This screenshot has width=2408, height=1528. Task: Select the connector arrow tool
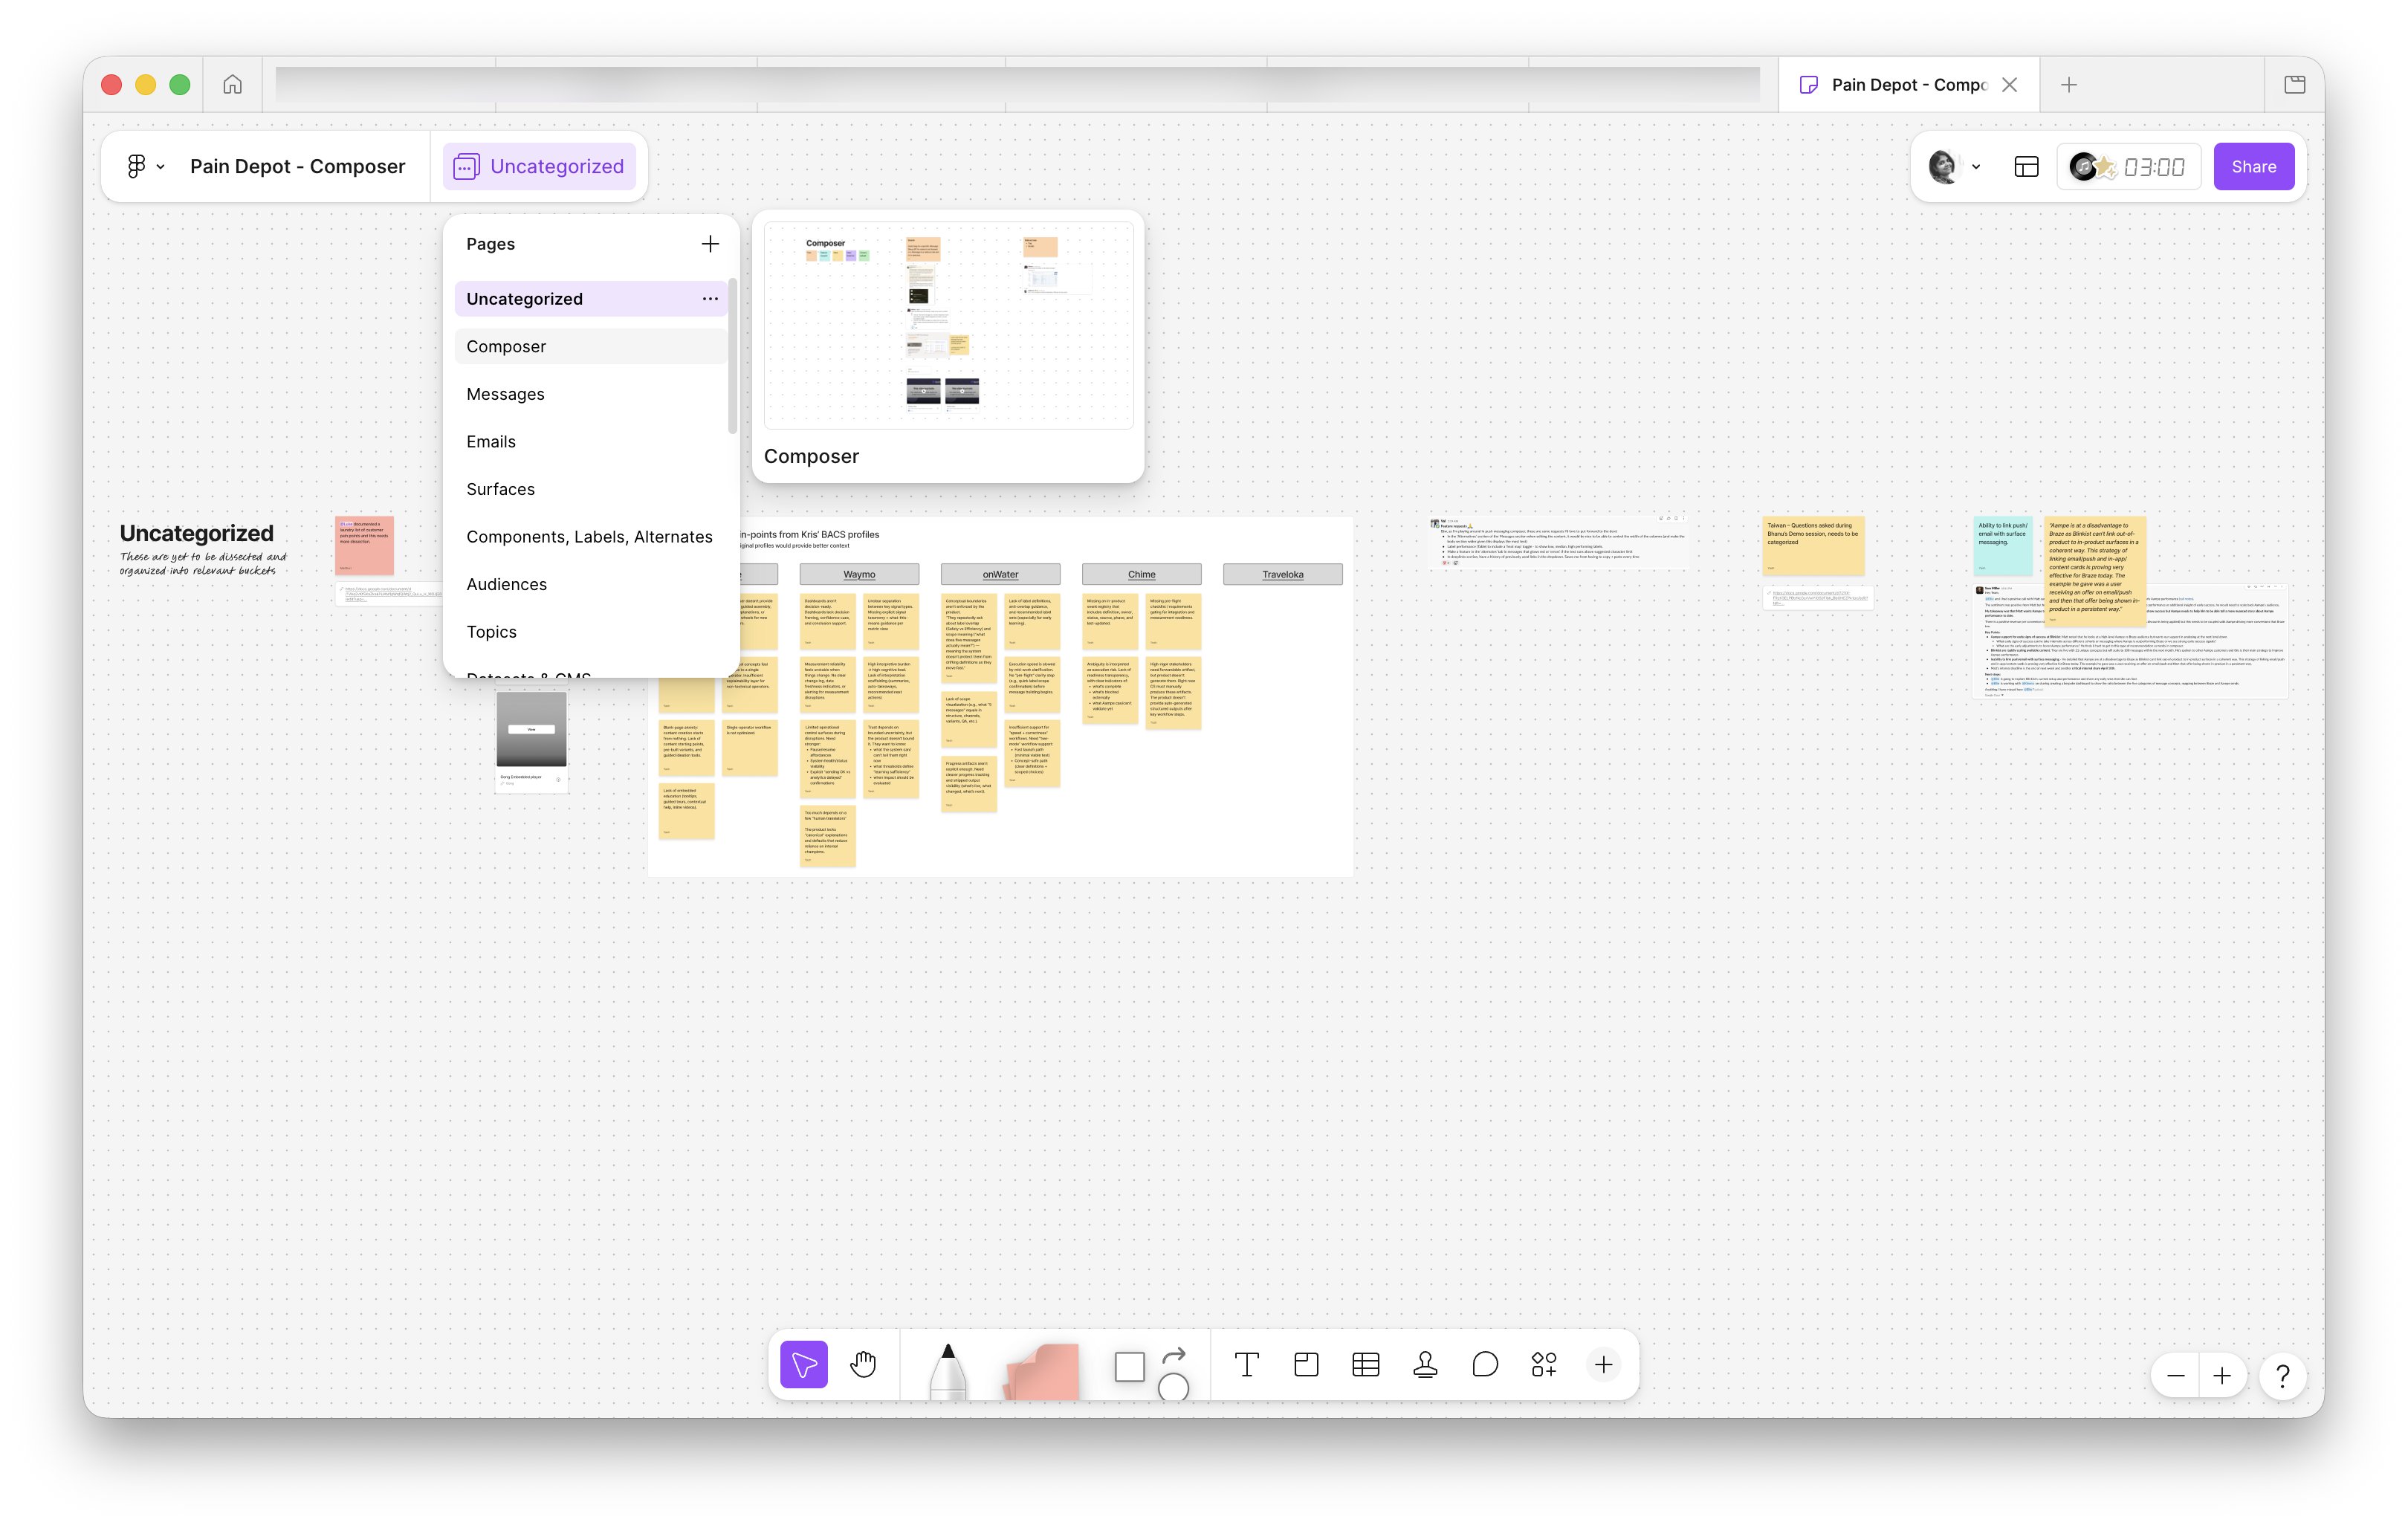tap(1174, 1356)
